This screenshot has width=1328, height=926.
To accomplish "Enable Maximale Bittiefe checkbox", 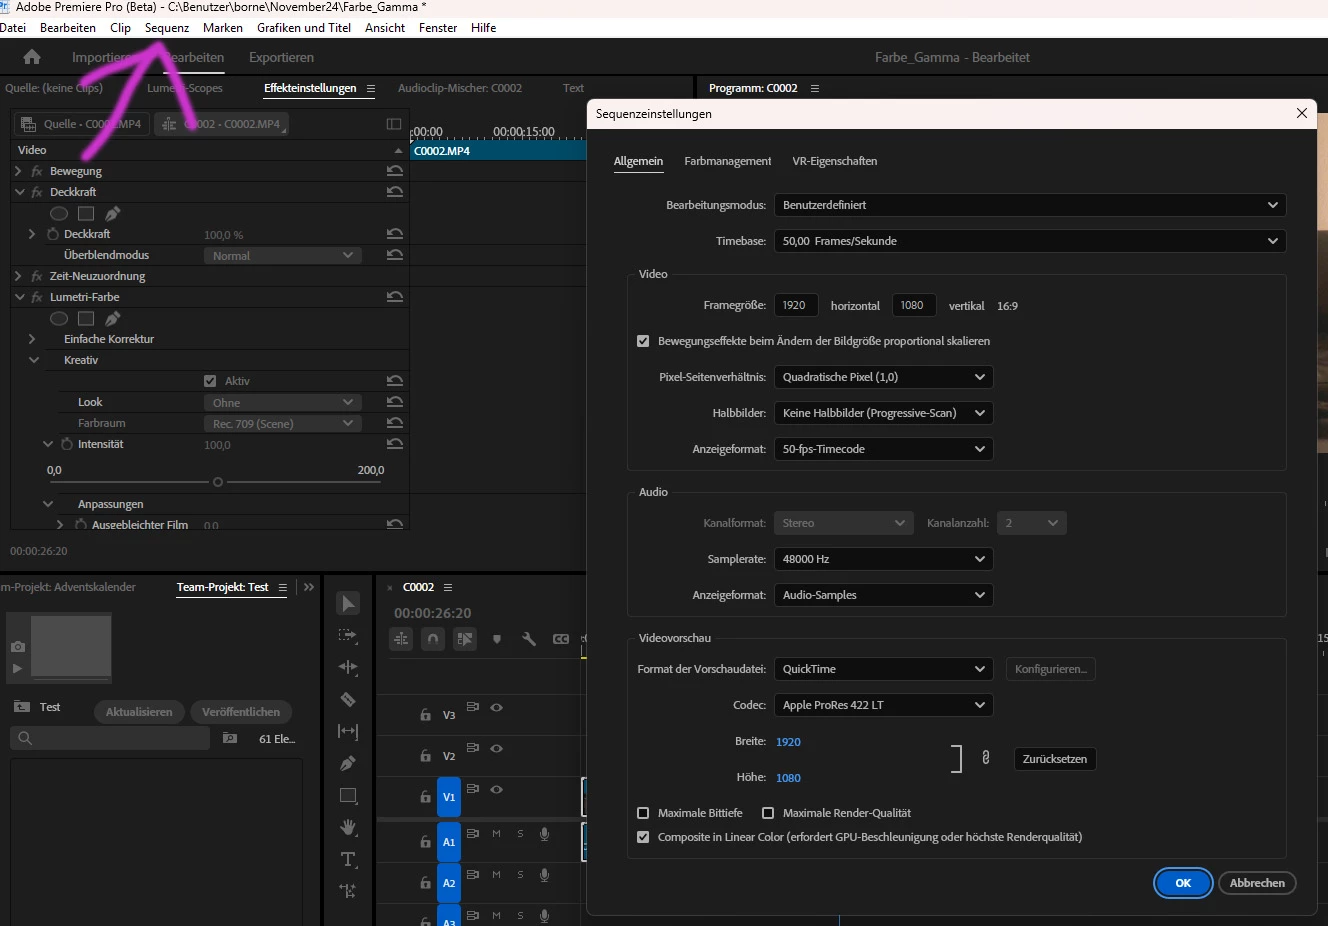I will click(643, 813).
